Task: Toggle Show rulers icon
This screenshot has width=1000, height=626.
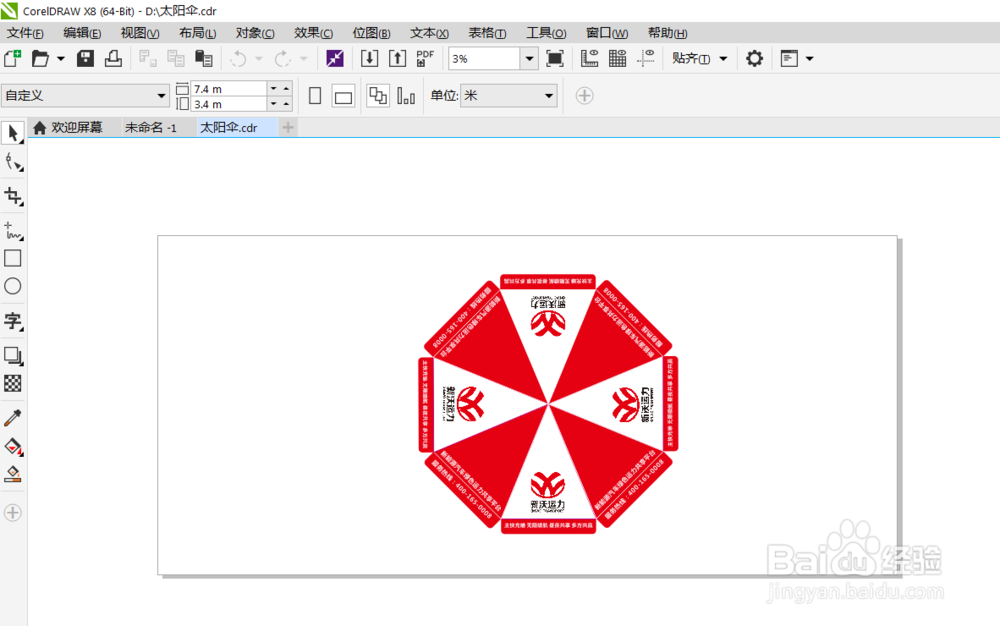Action: click(589, 59)
